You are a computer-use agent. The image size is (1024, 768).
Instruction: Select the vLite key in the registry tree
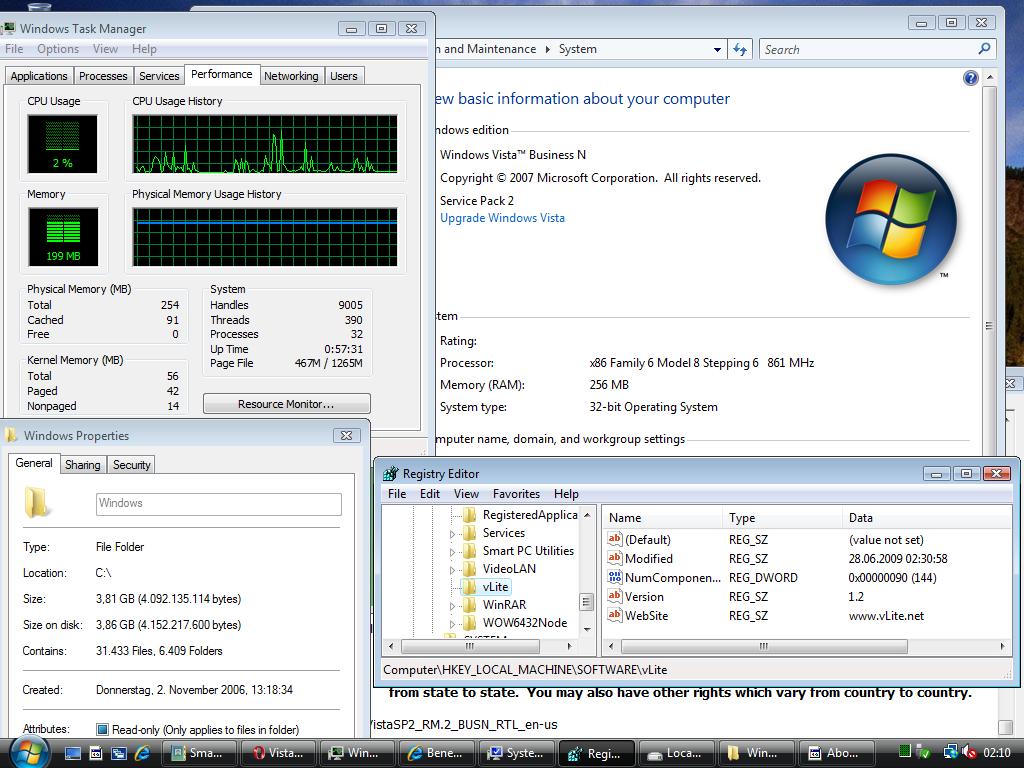[x=496, y=587]
